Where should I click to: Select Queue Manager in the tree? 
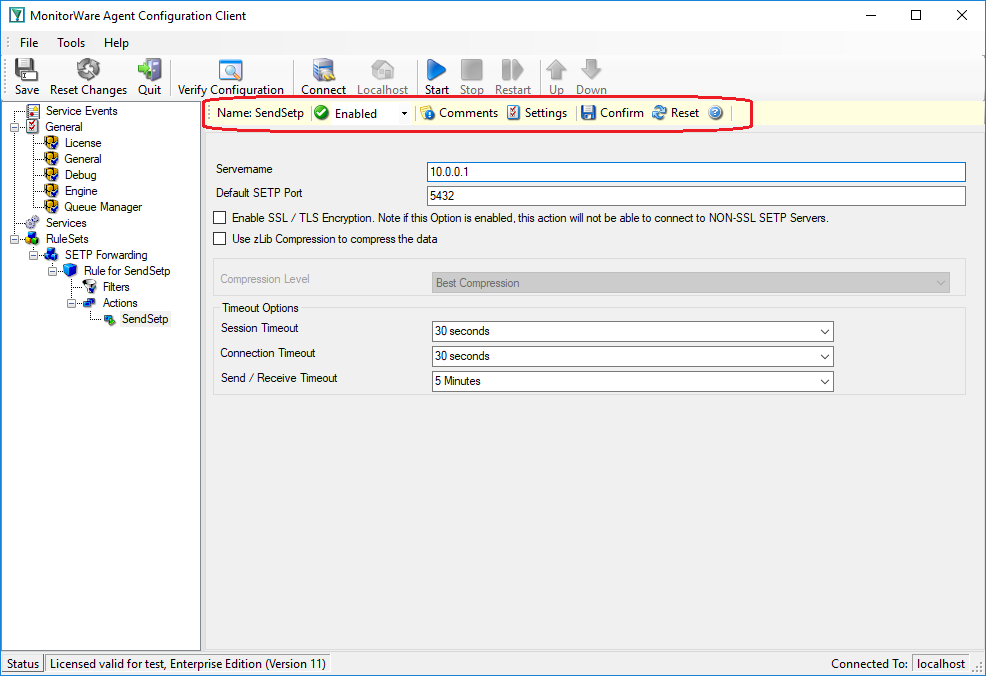tap(103, 207)
